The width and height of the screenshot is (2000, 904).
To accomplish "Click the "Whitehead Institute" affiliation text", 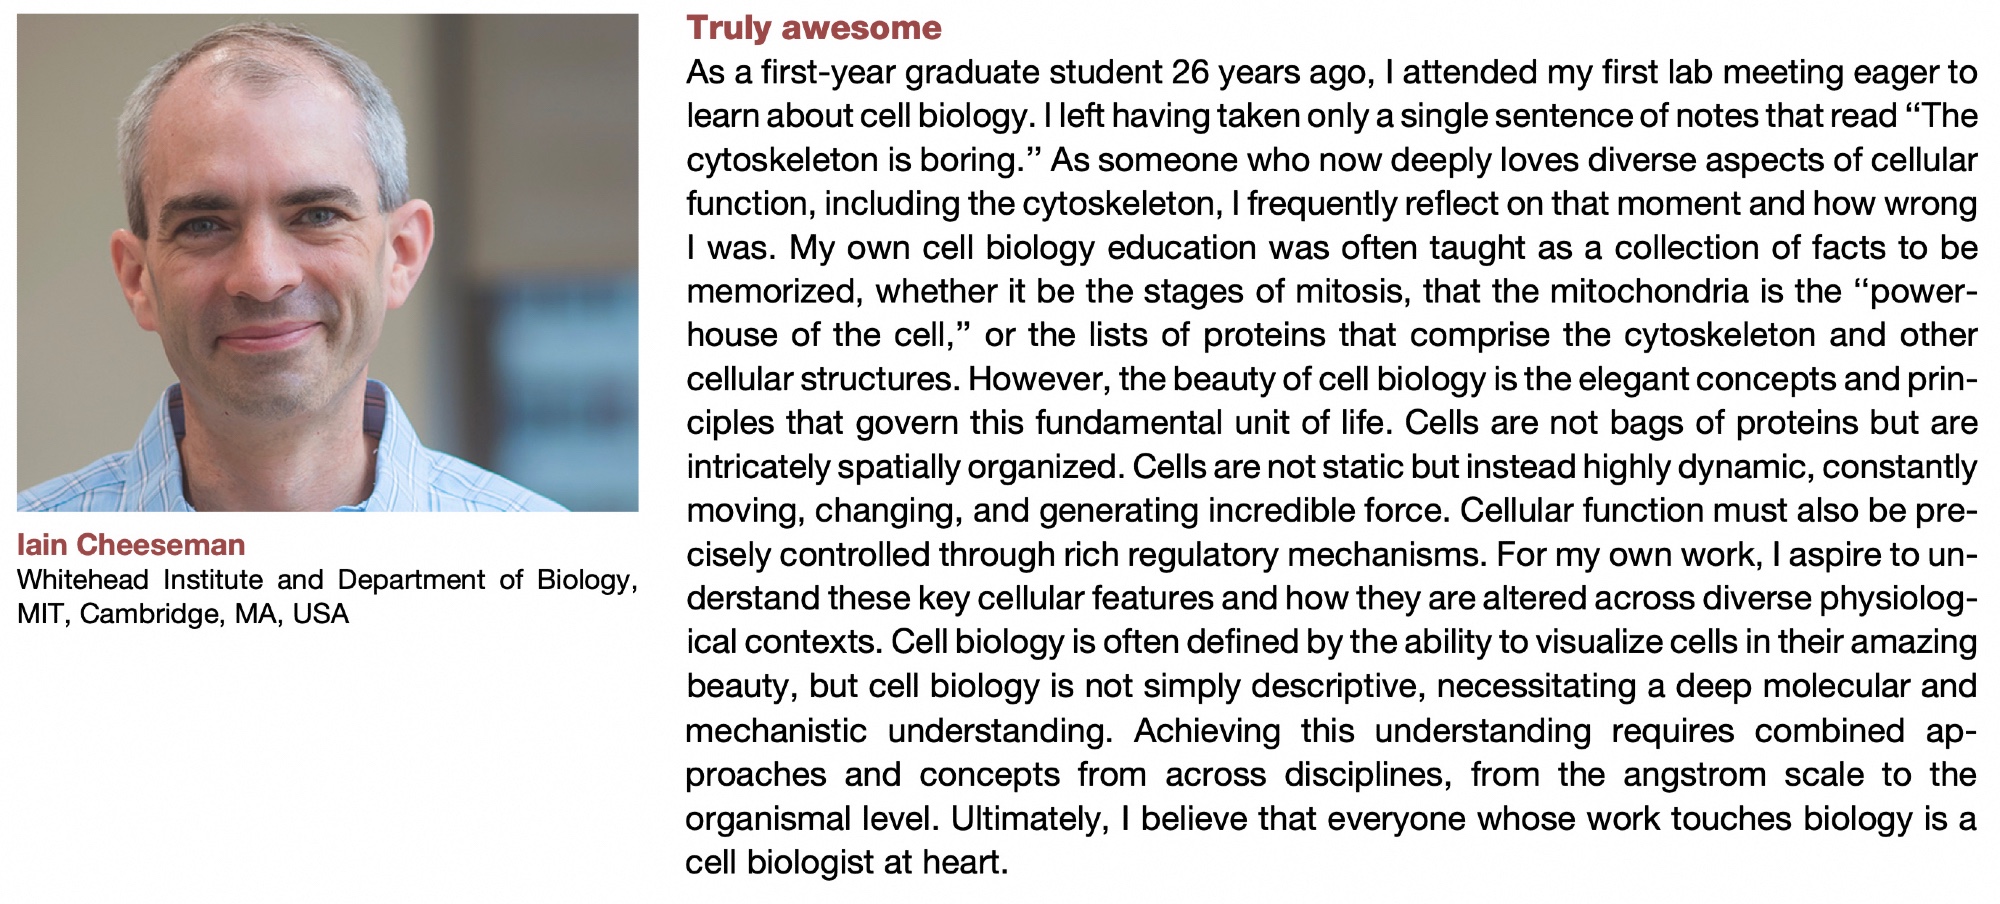I will (x=141, y=580).
